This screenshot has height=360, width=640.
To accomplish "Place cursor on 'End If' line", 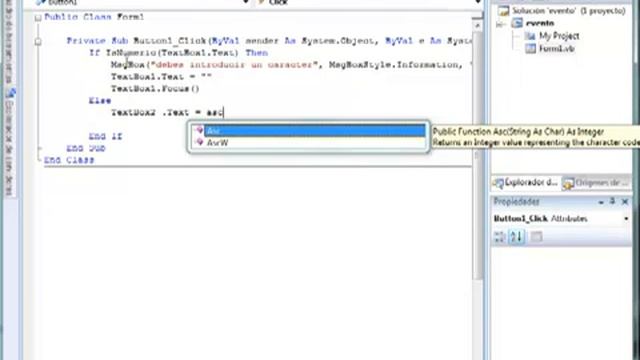I will pos(105,136).
